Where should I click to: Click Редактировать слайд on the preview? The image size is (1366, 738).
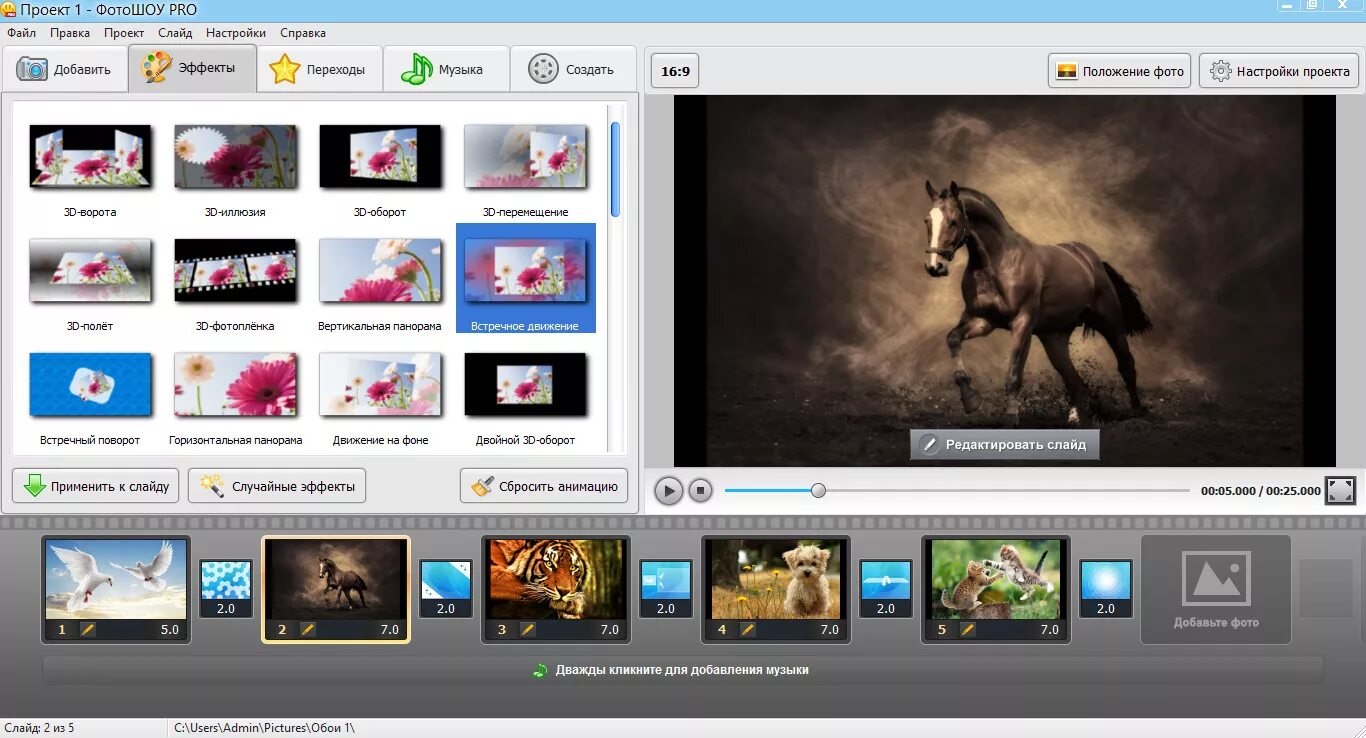coord(1004,444)
